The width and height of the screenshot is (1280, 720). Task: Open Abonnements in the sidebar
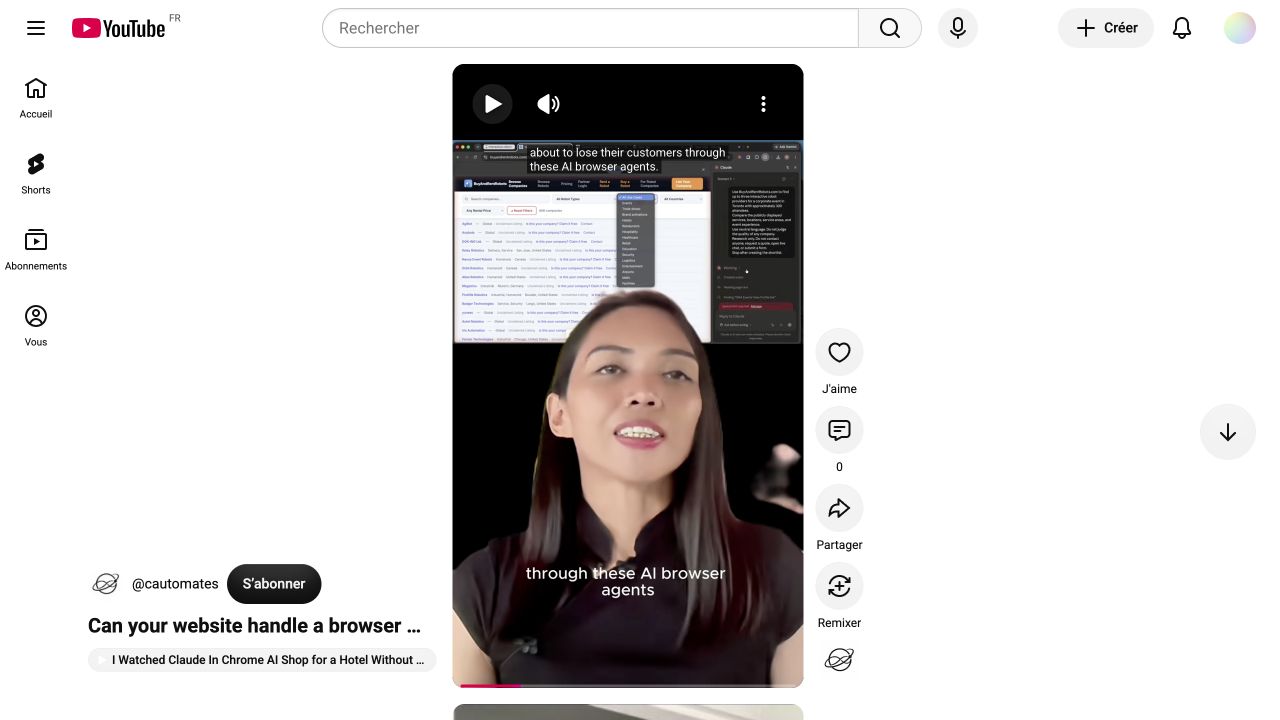[x=36, y=250]
